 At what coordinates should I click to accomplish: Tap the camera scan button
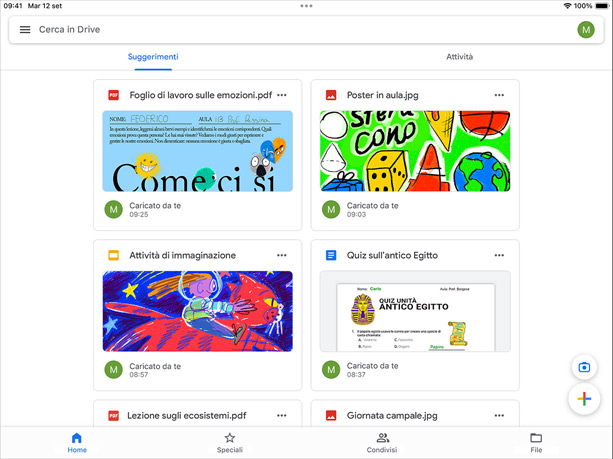pyautogui.click(x=583, y=367)
